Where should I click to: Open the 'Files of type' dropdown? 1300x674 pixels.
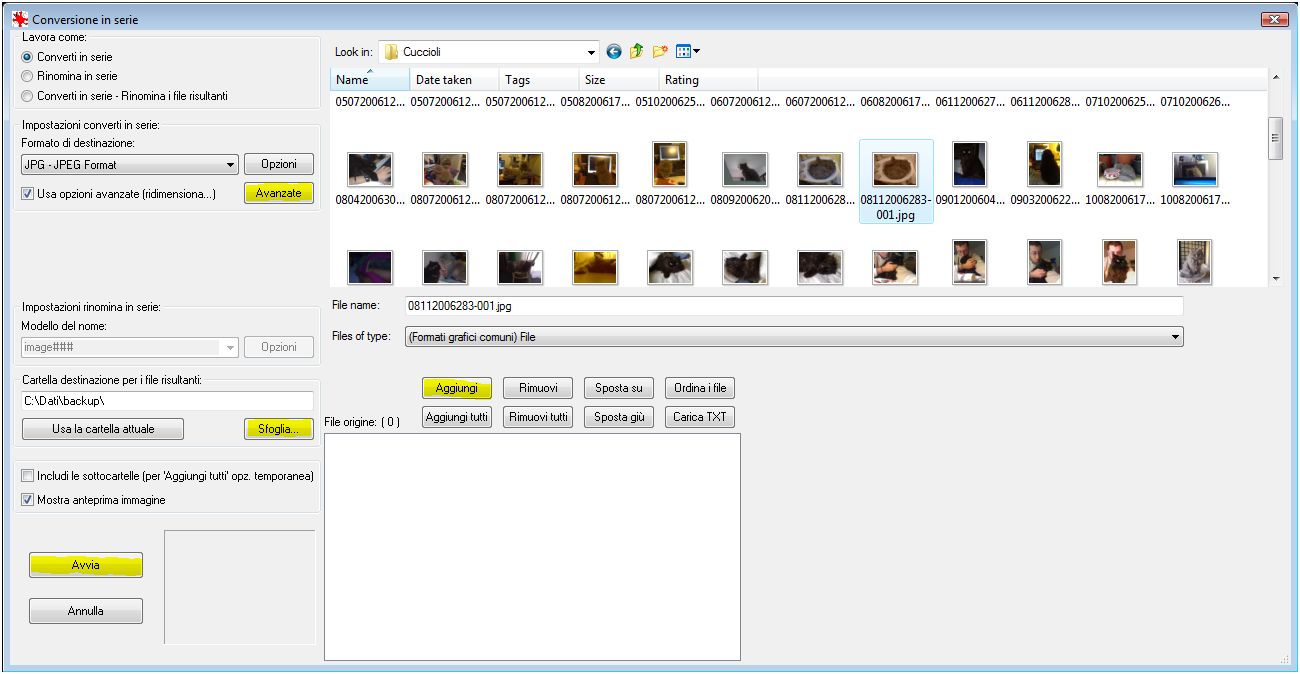[1175, 337]
